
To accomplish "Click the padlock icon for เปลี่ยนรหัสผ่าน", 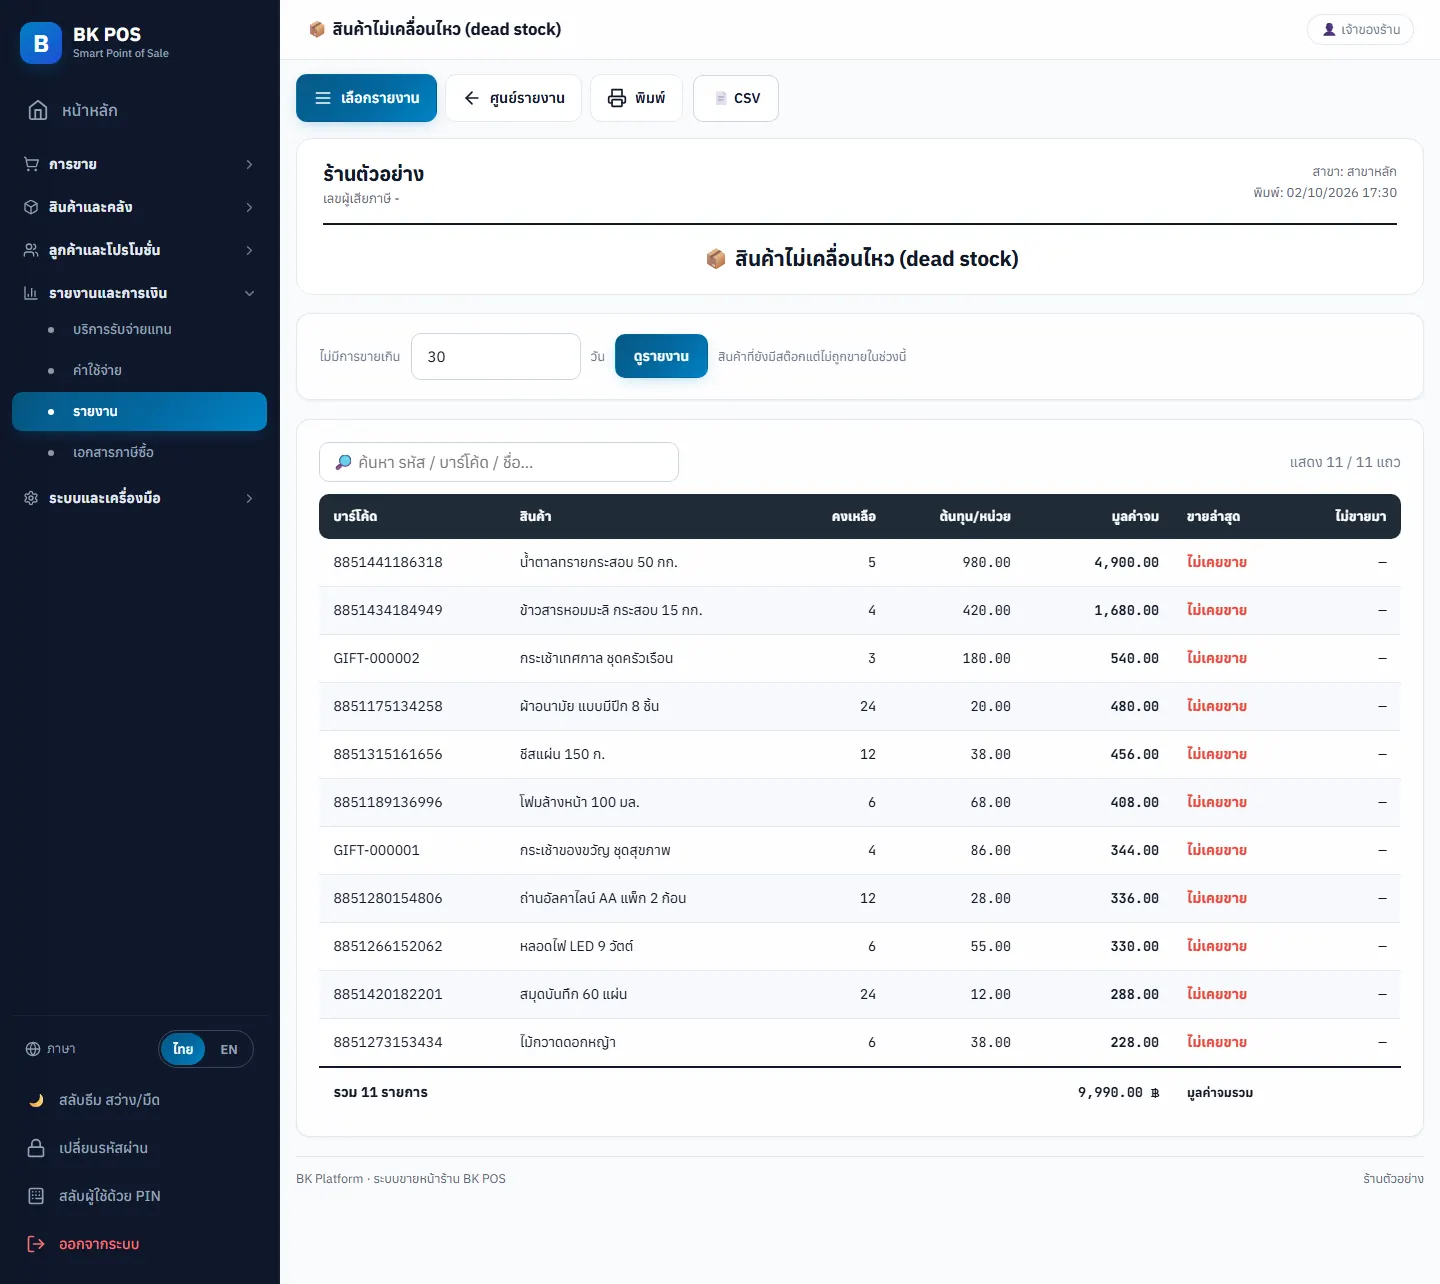I will click(x=36, y=1148).
